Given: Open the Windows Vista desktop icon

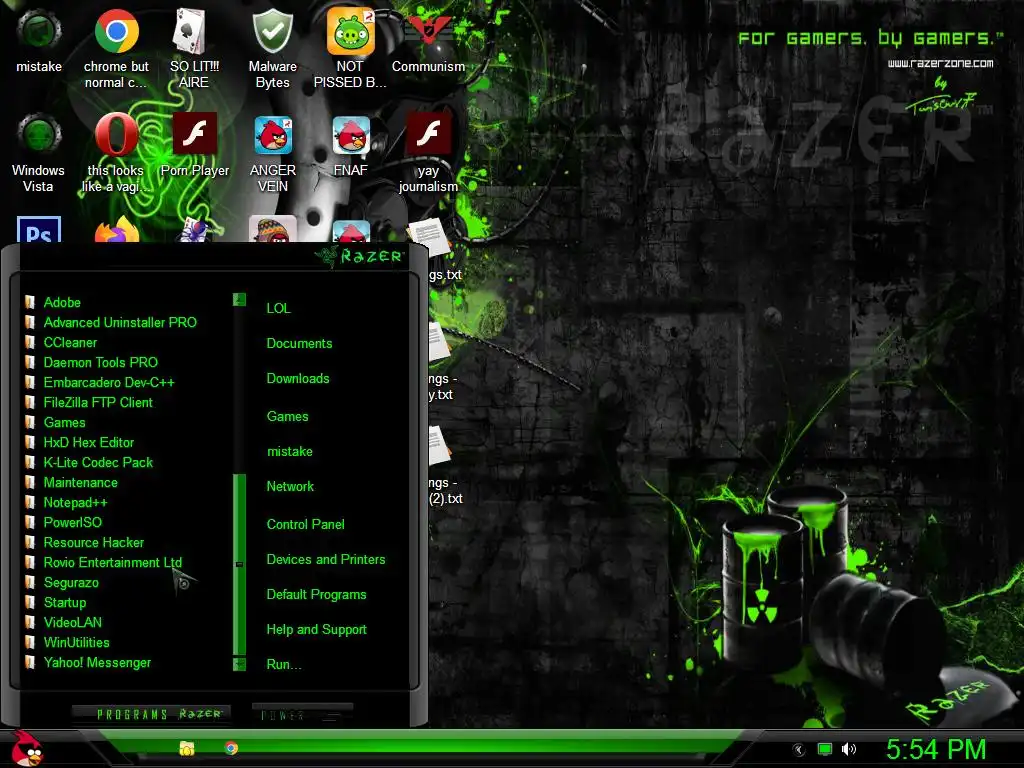Looking at the screenshot, I should coord(39,153).
